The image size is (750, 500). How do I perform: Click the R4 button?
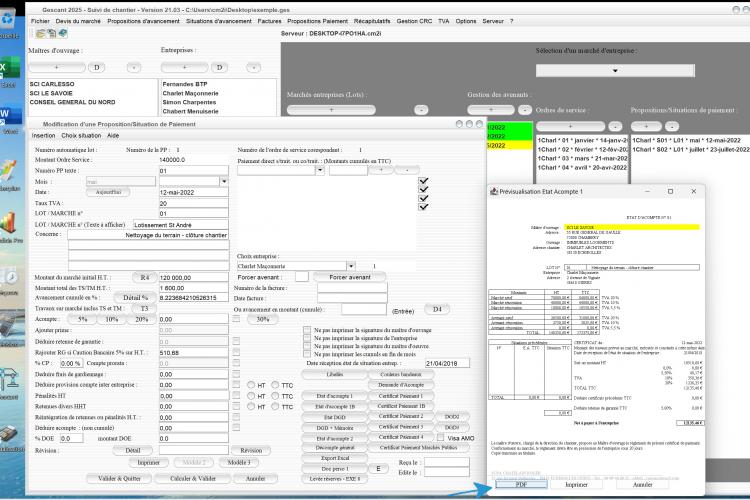[144, 277]
